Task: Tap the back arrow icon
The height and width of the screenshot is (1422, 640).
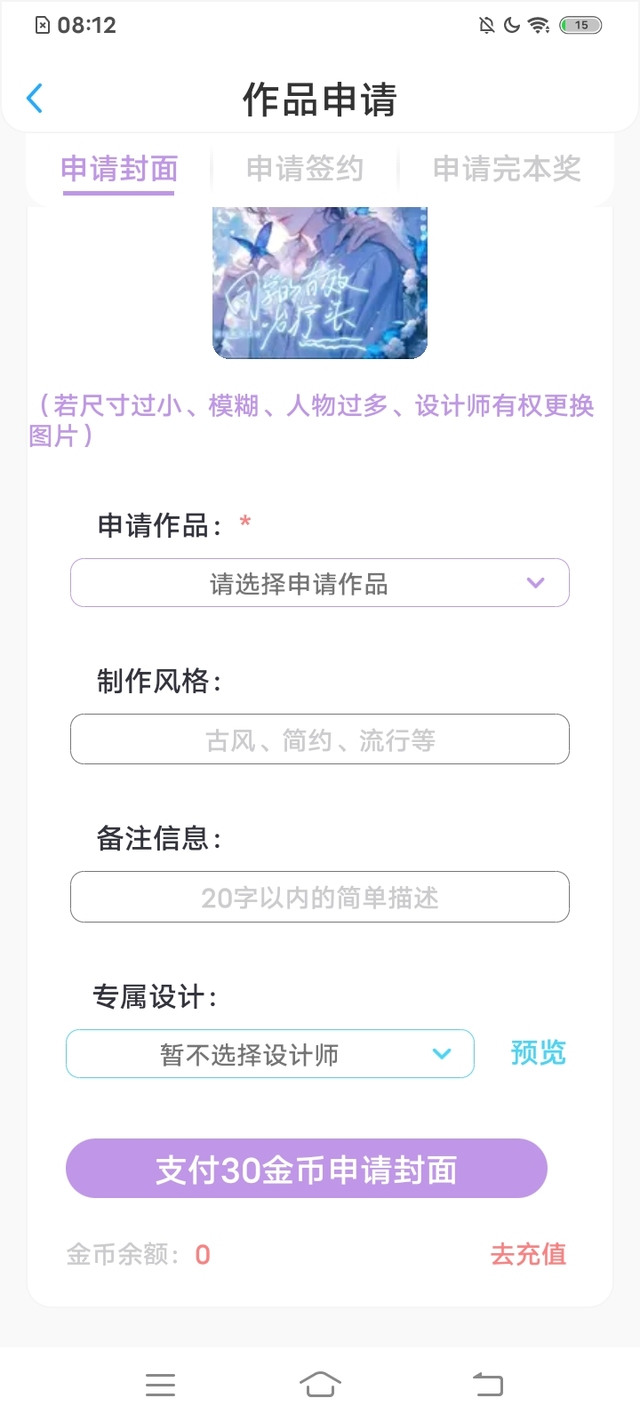Action: pos(35,98)
